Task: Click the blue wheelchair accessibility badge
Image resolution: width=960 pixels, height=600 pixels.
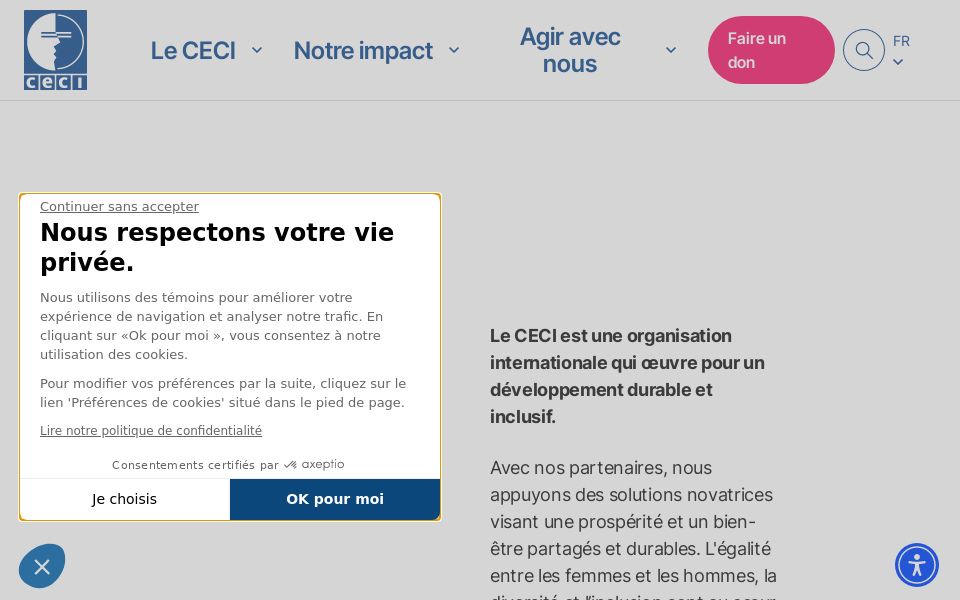Action: (916, 565)
